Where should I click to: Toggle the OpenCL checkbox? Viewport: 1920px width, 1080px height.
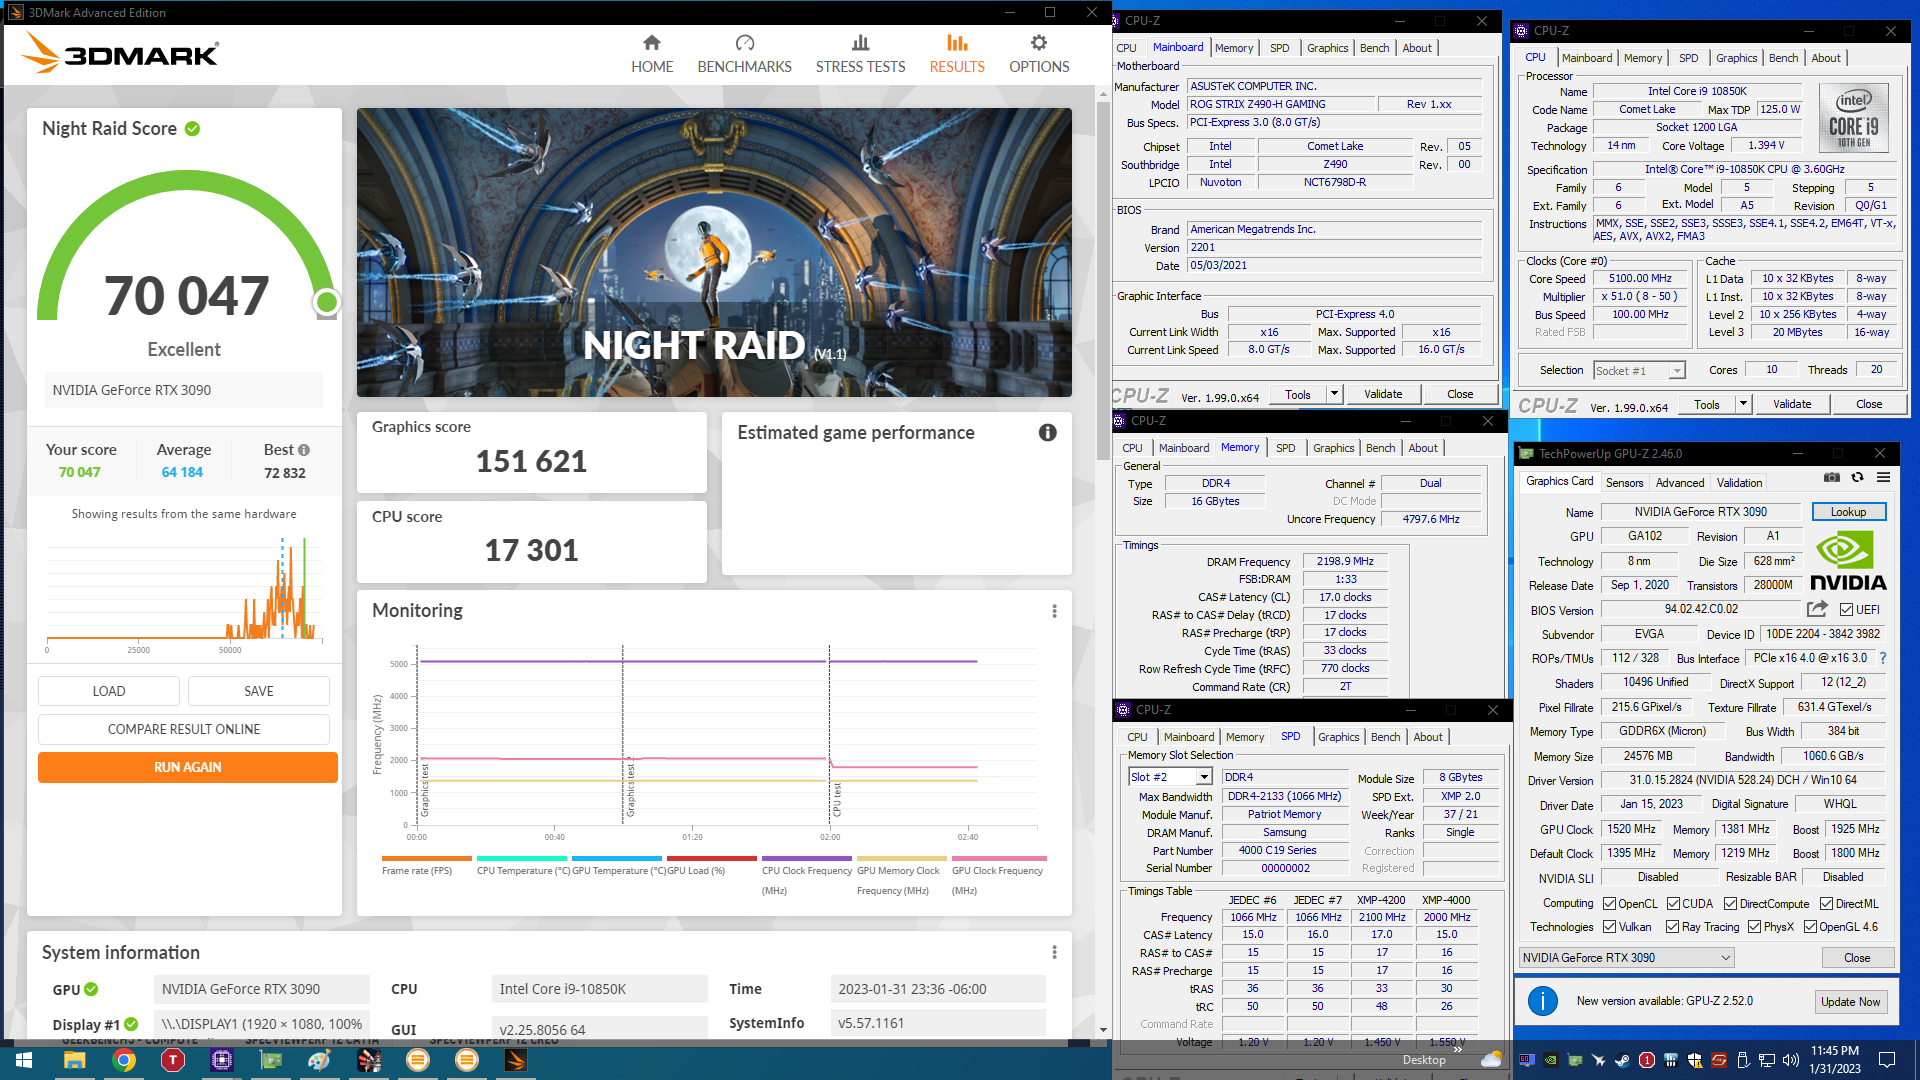coord(1609,904)
